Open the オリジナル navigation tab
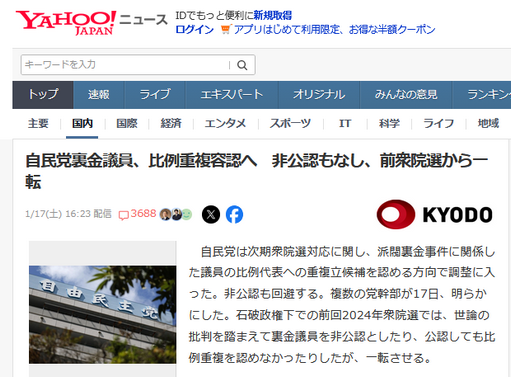The height and width of the screenshot is (377, 511). 319,95
